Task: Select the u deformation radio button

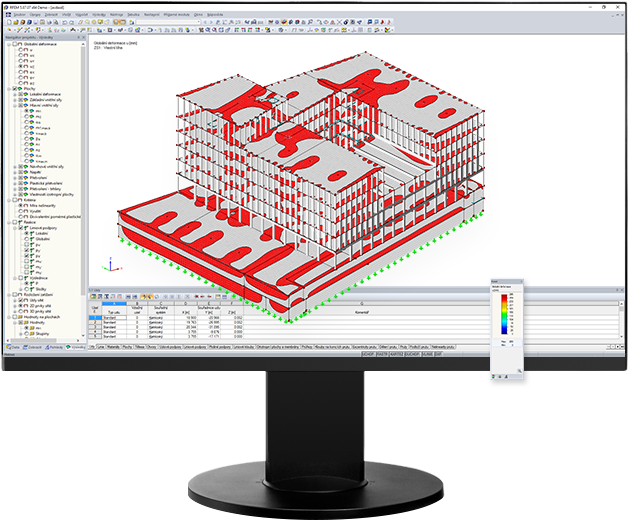Action: (20, 50)
